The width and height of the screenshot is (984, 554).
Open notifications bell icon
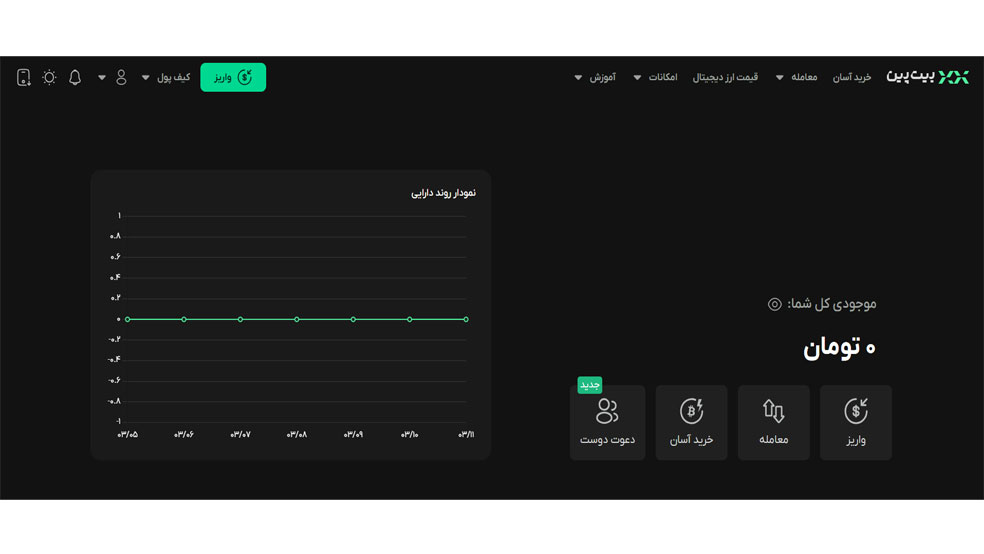click(x=75, y=77)
